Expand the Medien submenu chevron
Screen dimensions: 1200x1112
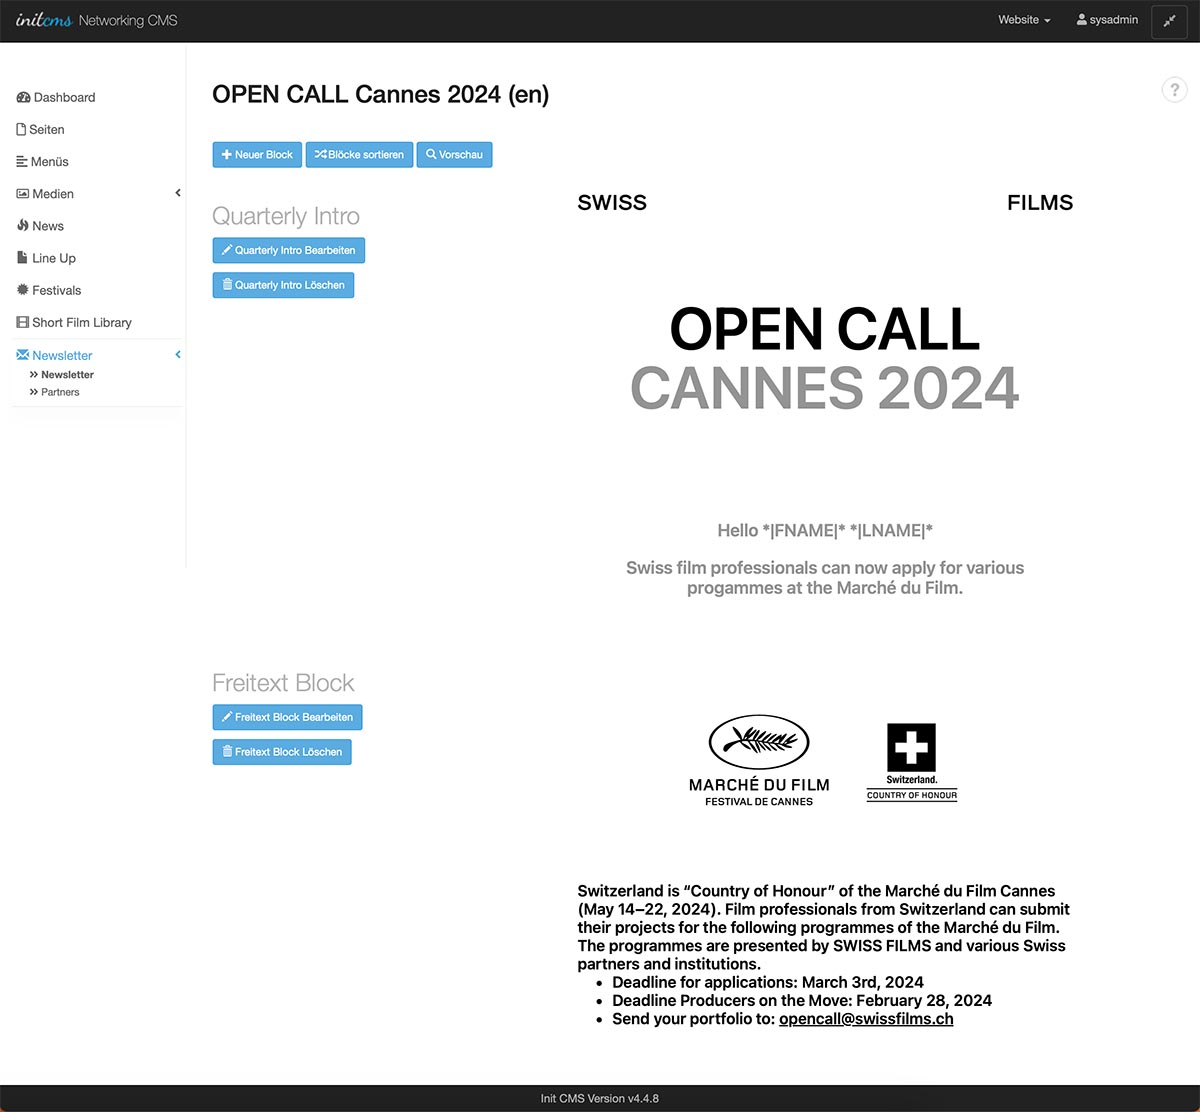178,193
